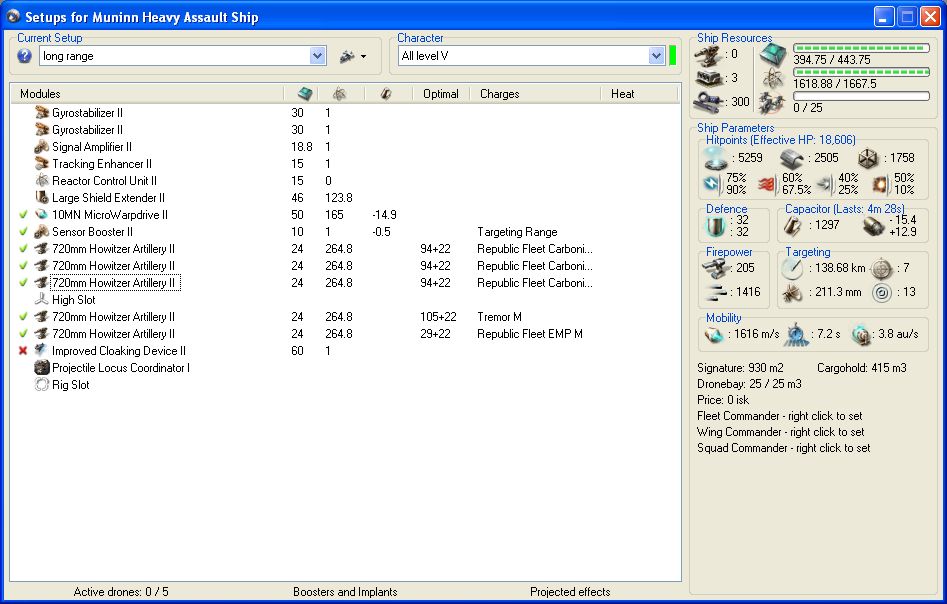This screenshot has height=604, width=947.
Task: Click the thermal resistance flame icon
Action: coord(767,184)
